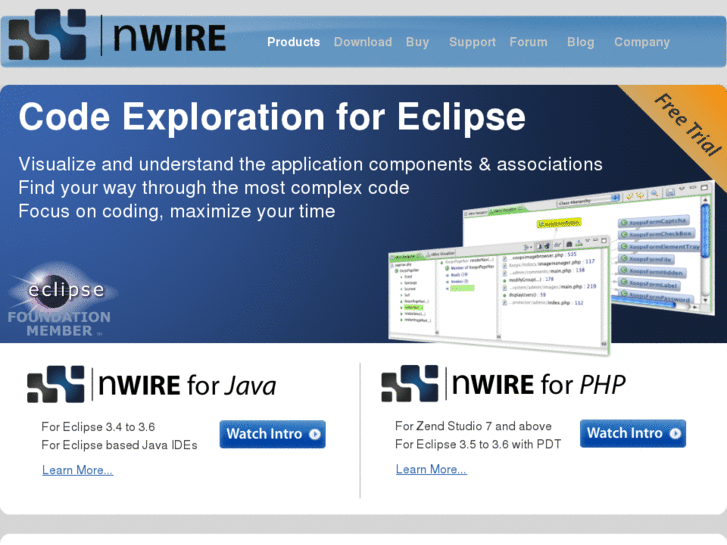The image size is (727, 545).
Task: Open the nWire screenshots preview image
Action: (551, 267)
